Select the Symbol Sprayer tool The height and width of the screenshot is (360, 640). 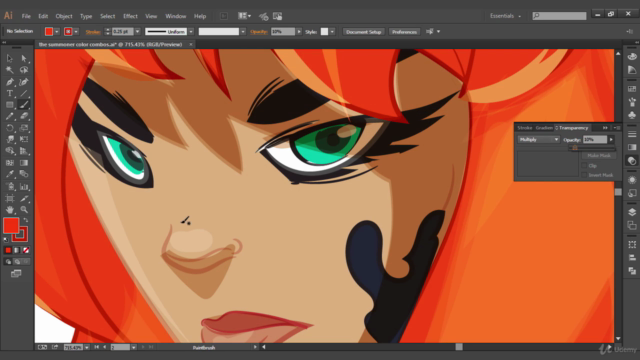(9, 187)
